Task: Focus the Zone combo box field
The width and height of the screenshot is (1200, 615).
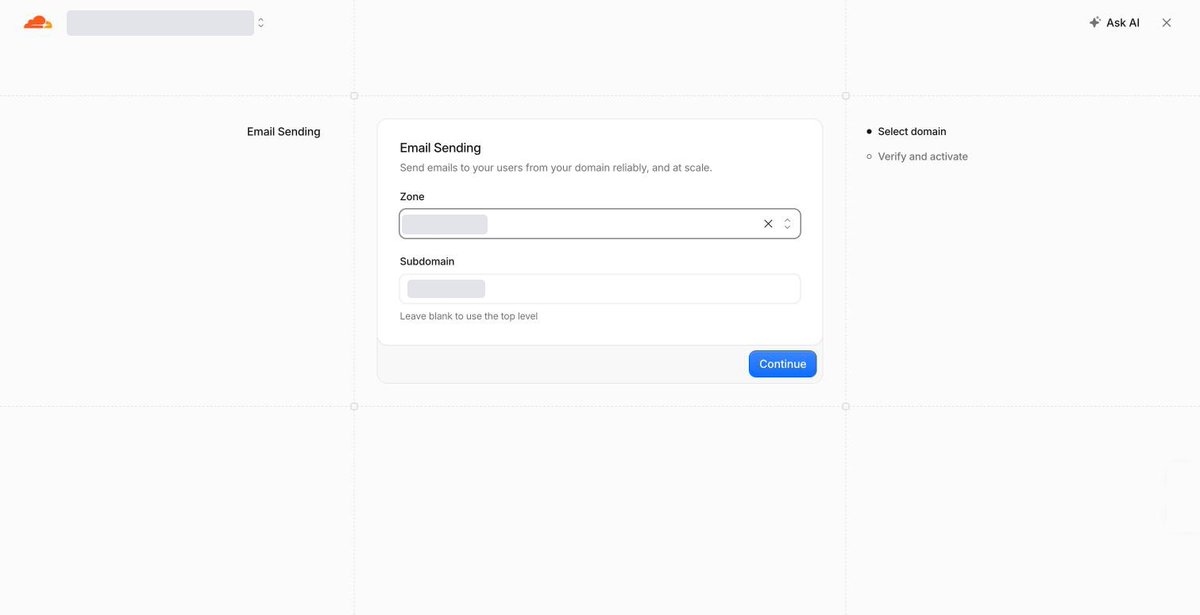Action: coord(600,224)
